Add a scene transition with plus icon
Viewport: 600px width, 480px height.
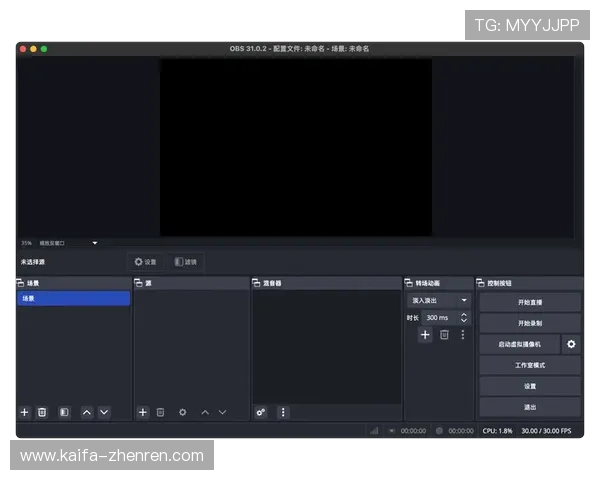[x=425, y=335]
